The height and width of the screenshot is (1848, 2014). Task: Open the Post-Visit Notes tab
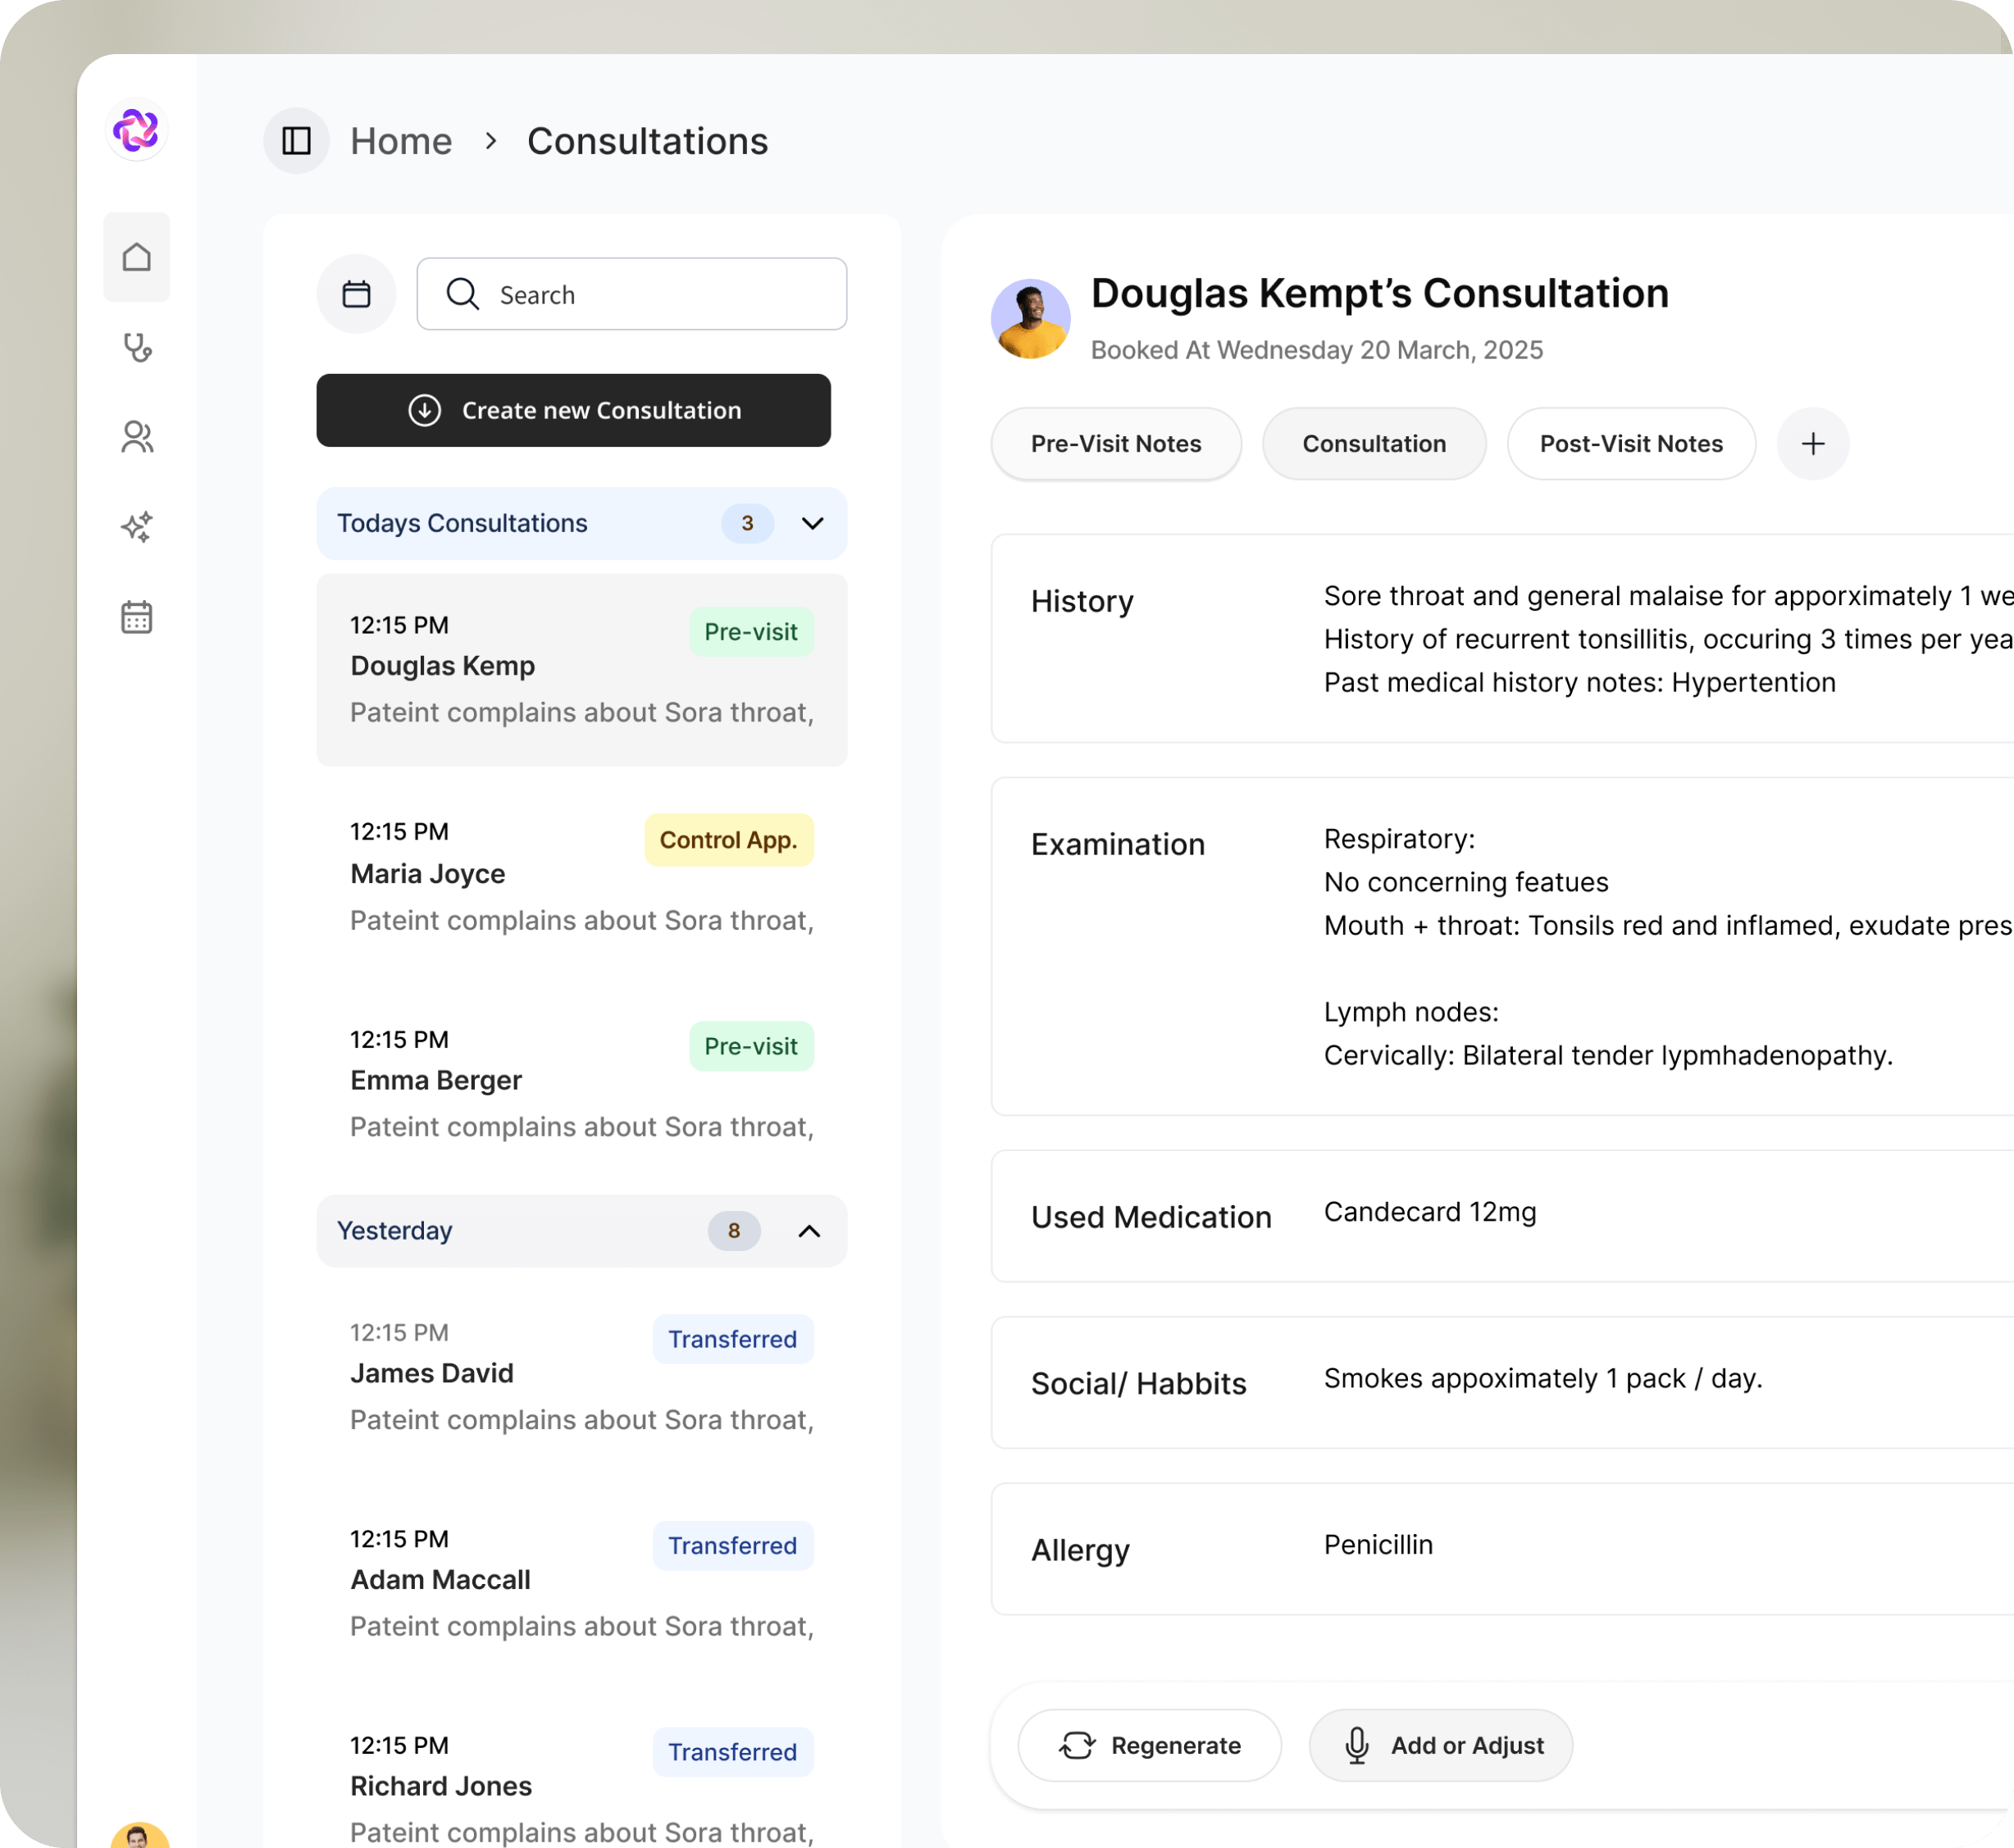point(1630,443)
